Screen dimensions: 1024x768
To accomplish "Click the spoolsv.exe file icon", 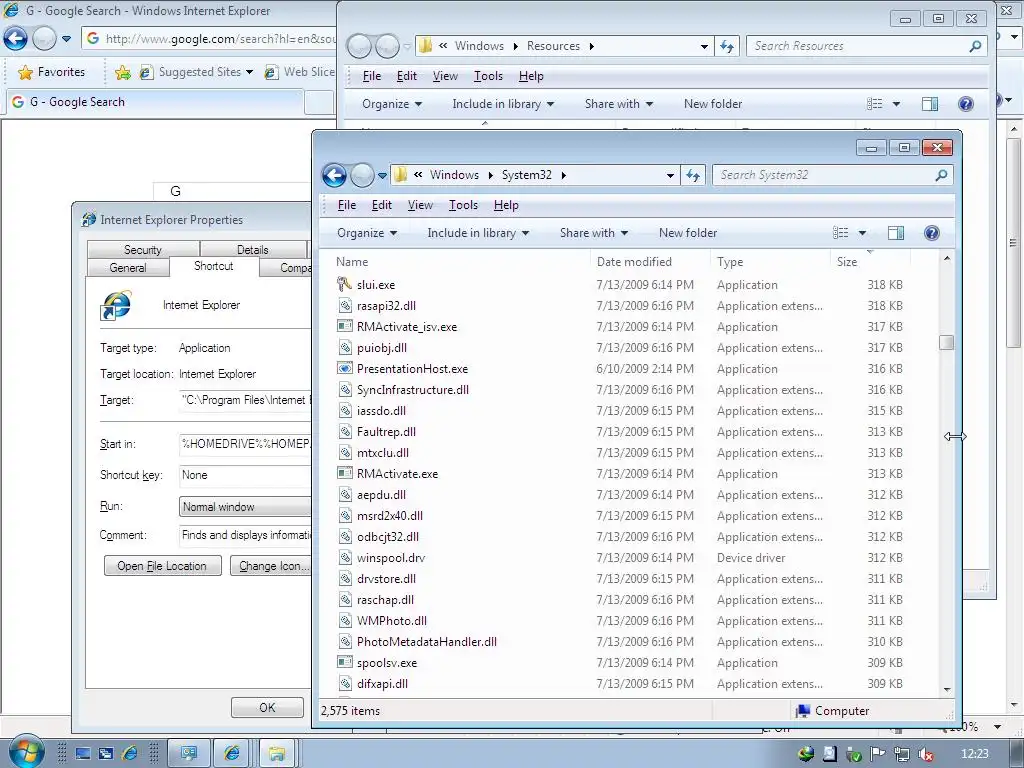I will coord(344,662).
